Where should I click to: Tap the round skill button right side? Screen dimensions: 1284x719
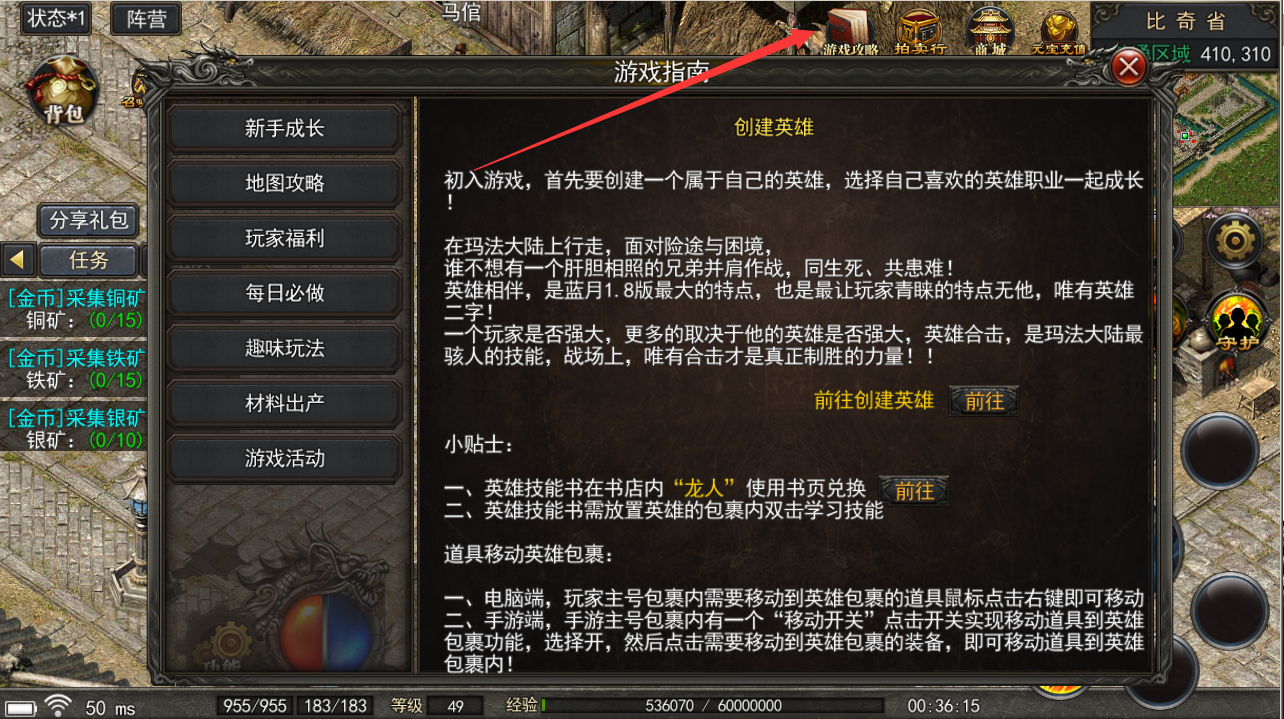[1219, 450]
